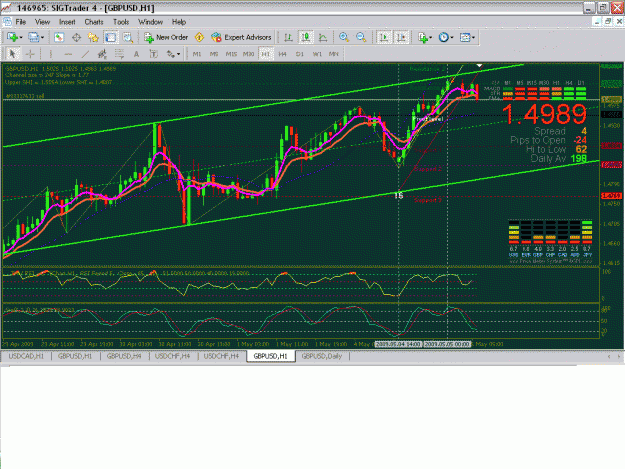Click the chart shift triangle marker
The image size is (625, 469).
[x=480, y=65]
